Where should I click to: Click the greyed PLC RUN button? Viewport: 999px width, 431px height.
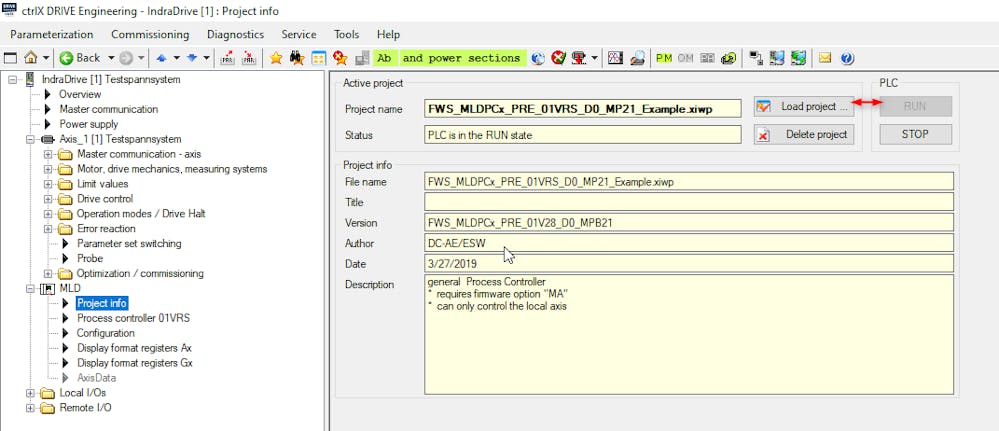tap(916, 106)
